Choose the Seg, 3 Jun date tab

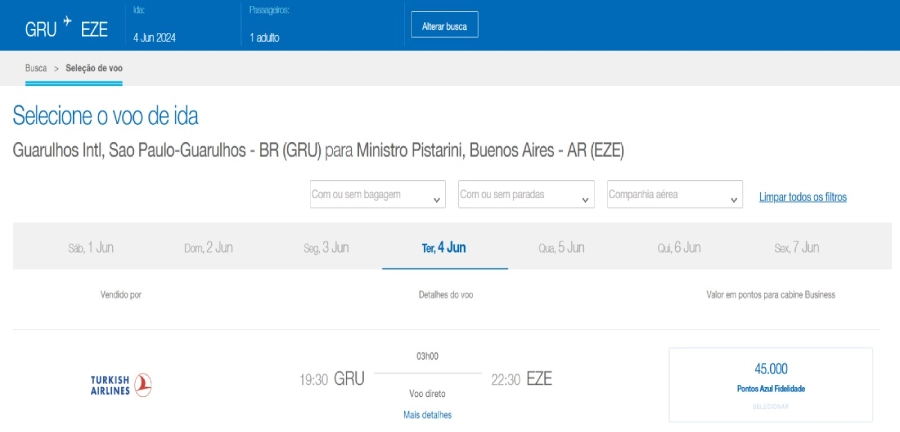click(326, 248)
